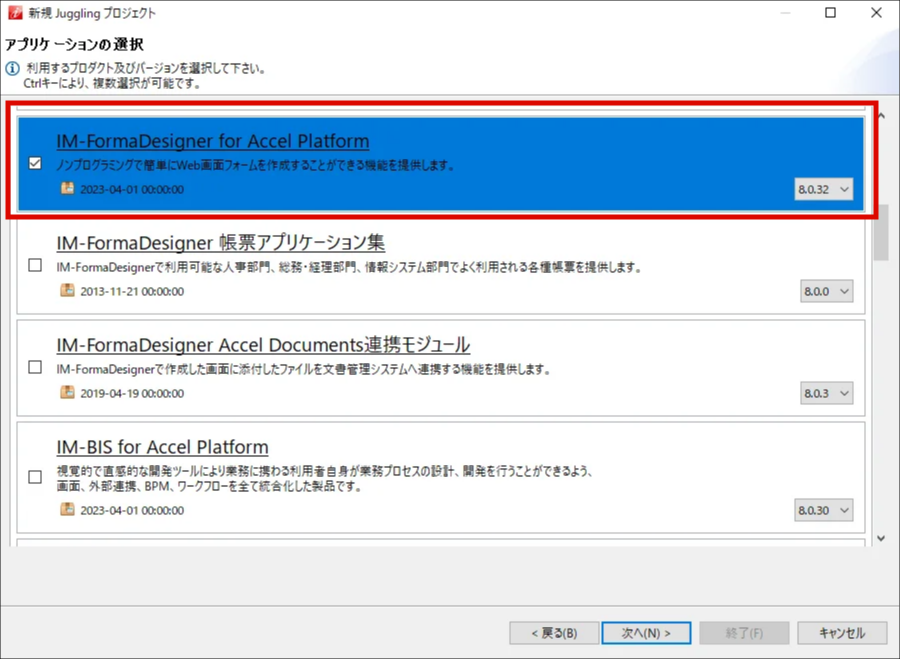The height and width of the screenshot is (659, 900).
Task: Check IM-FormaDesigner Accel Documents連携モジュール checkbox
Action: (x=35, y=367)
